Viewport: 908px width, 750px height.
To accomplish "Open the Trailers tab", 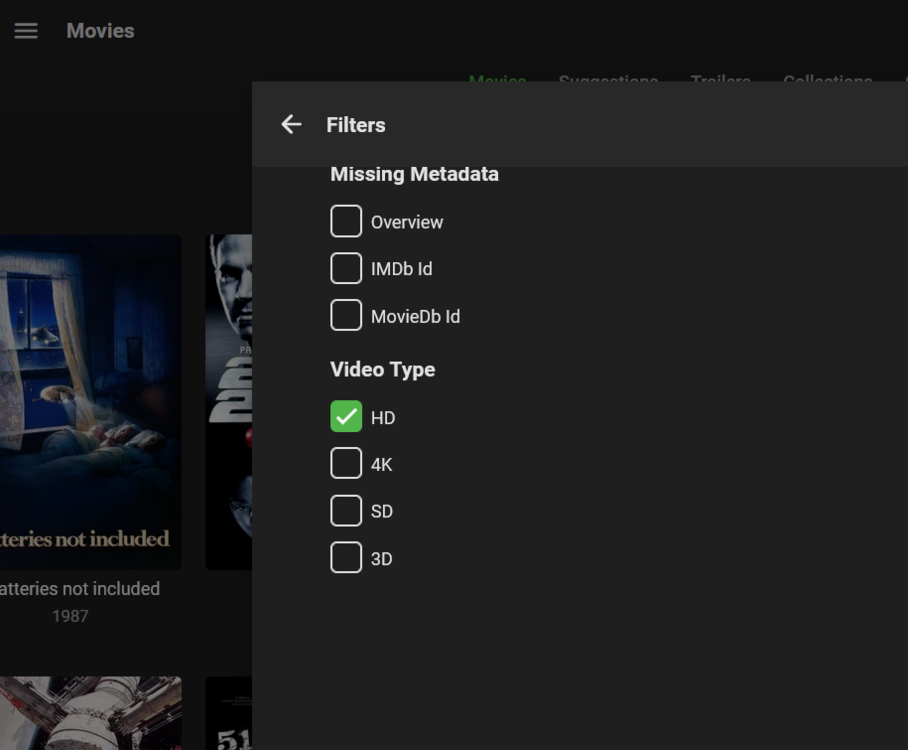I will (720, 79).
